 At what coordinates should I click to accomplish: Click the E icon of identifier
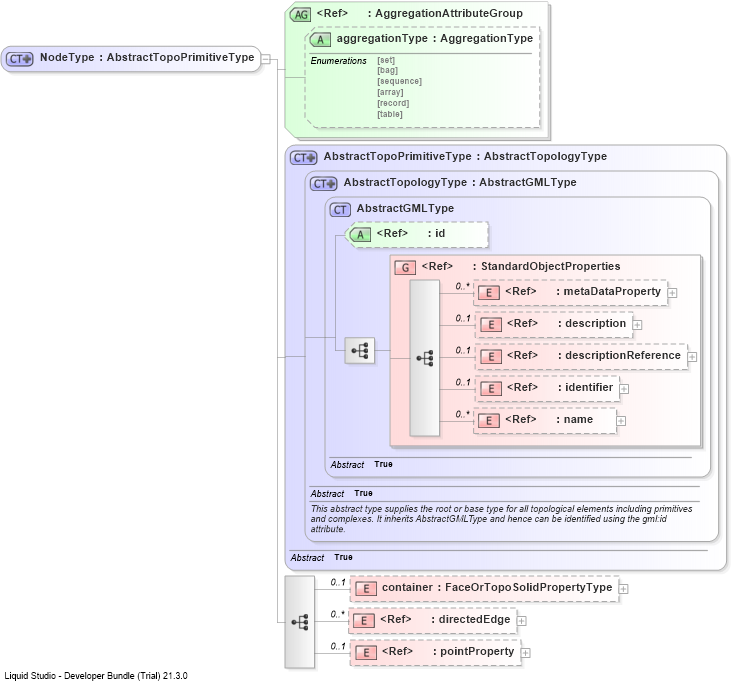[490, 389]
